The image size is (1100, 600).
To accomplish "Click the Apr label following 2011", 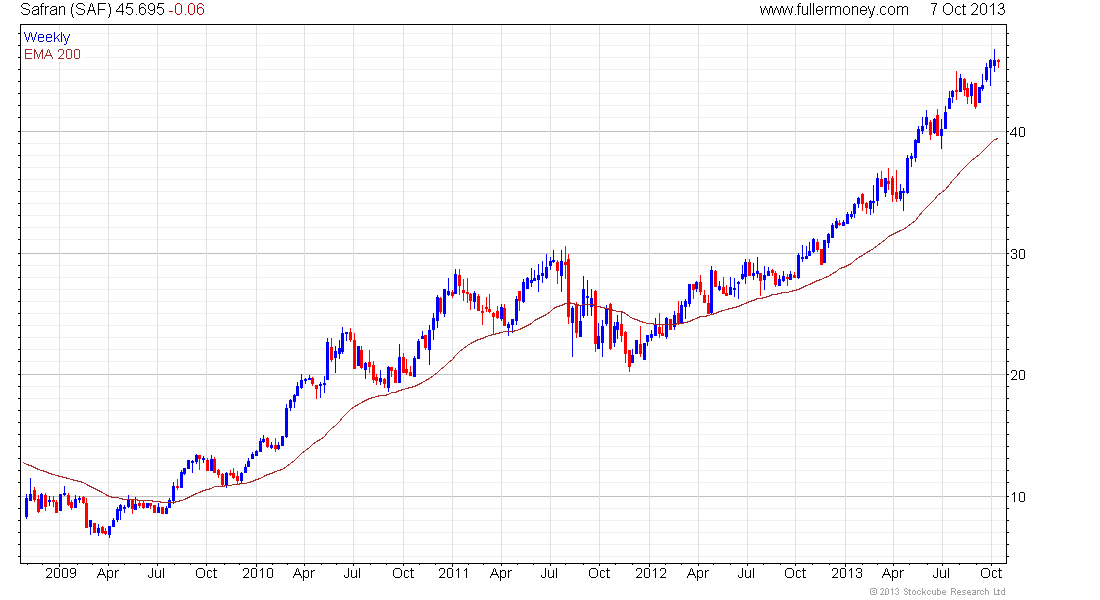I will tap(501, 573).
